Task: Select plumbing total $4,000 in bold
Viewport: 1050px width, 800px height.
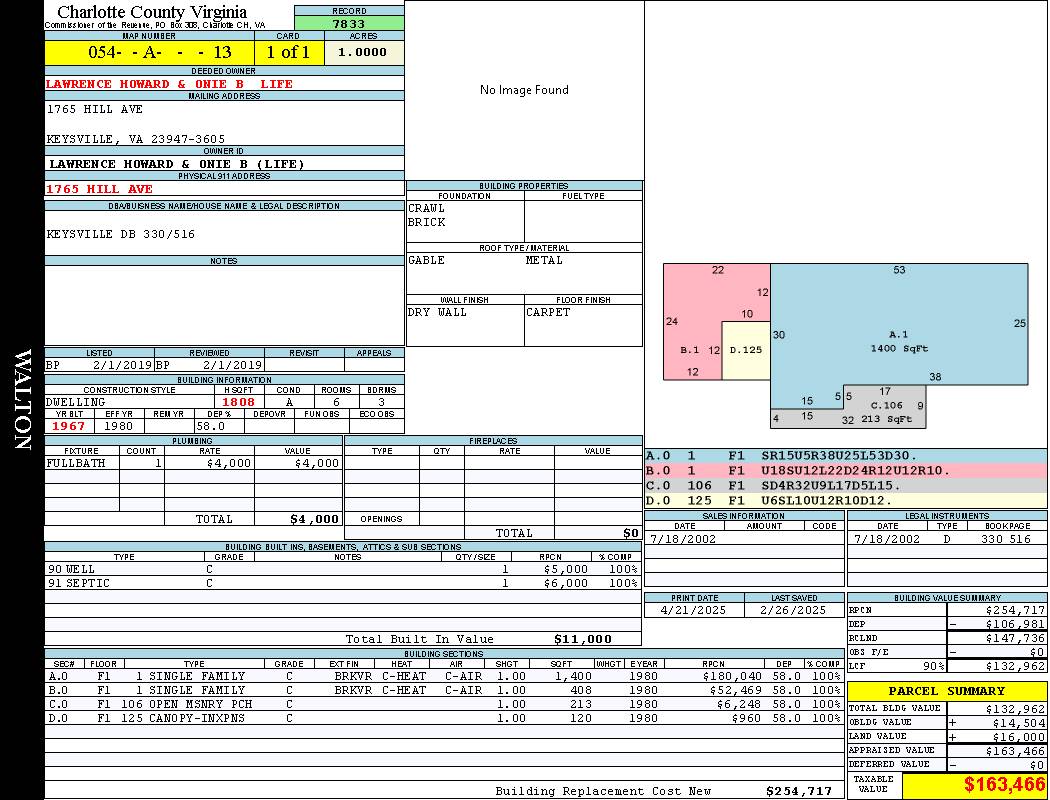Action: point(315,519)
